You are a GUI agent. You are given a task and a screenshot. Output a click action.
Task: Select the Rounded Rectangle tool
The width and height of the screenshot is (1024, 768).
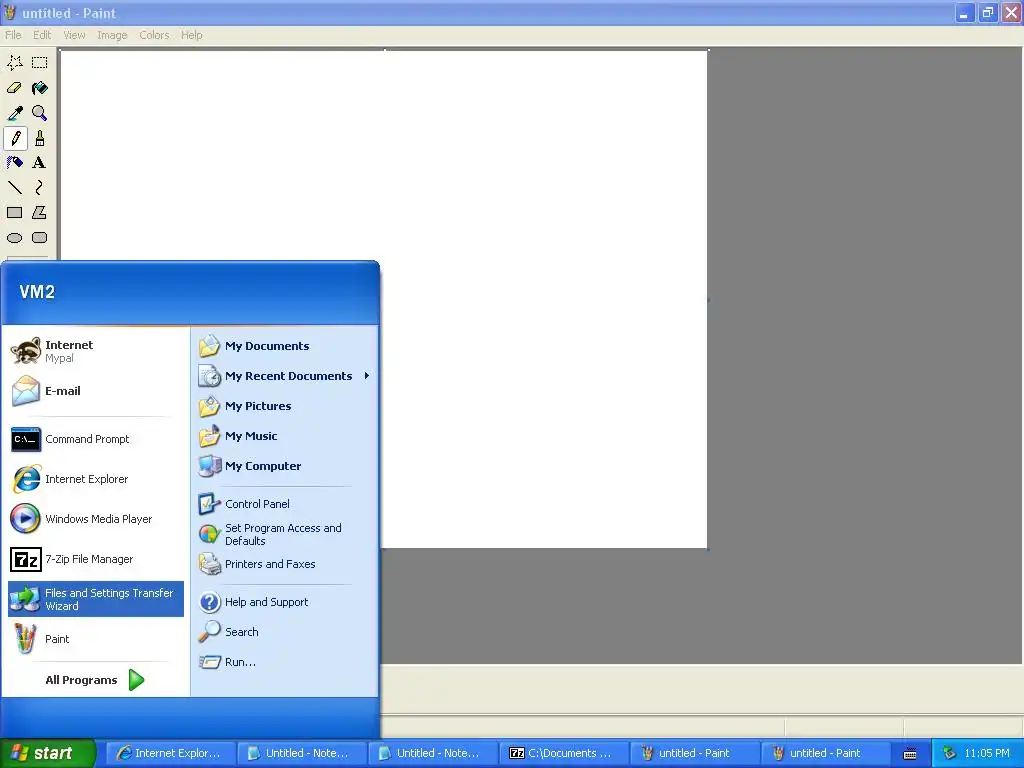click(x=39, y=238)
